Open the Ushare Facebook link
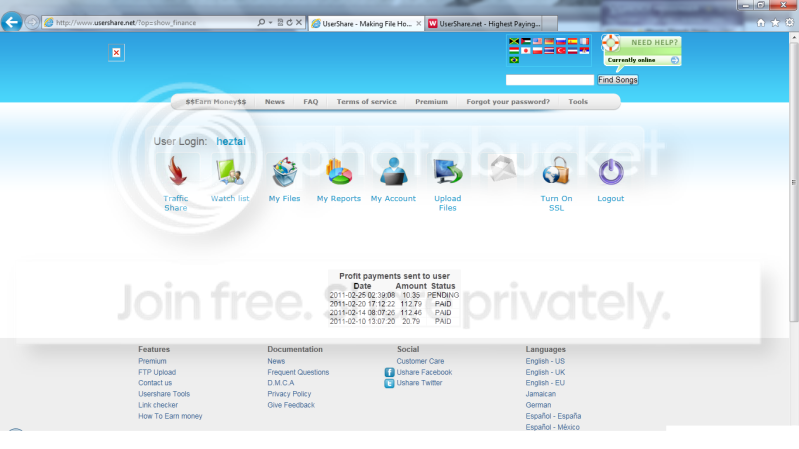The image size is (799, 449). (x=424, y=372)
